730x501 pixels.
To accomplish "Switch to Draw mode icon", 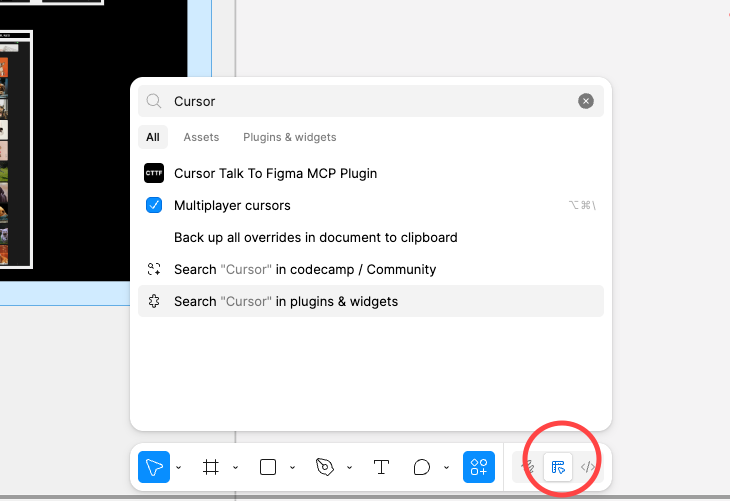I will point(528,467).
